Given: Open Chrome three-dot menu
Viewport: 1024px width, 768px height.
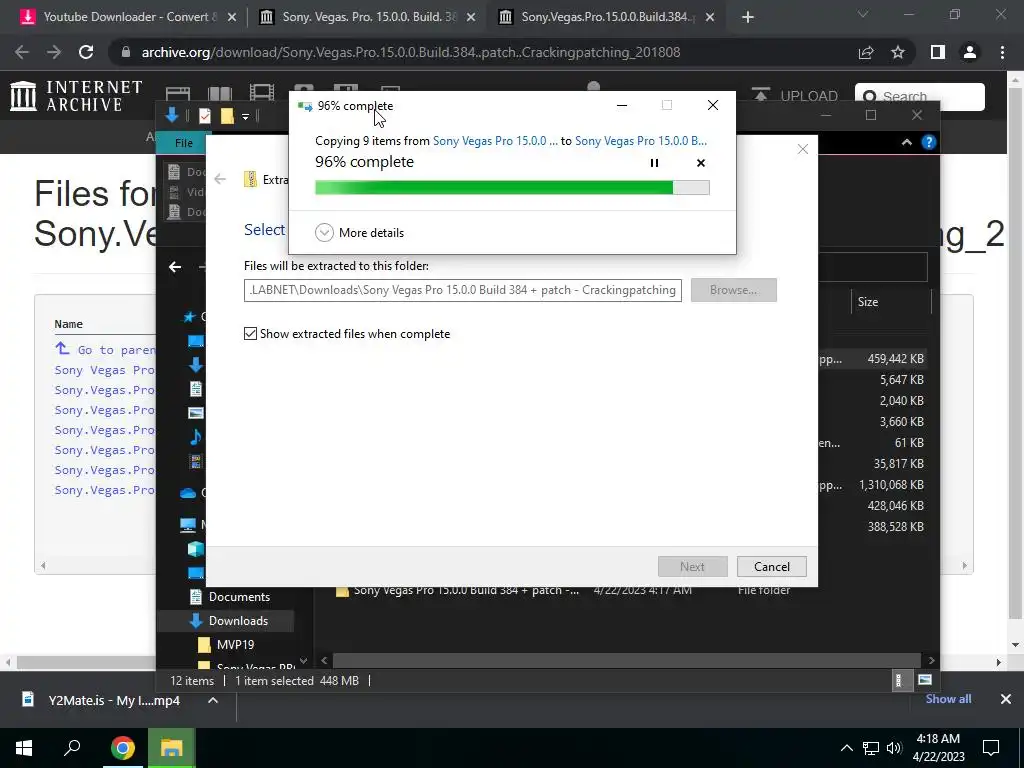Looking at the screenshot, I should (x=1002, y=52).
